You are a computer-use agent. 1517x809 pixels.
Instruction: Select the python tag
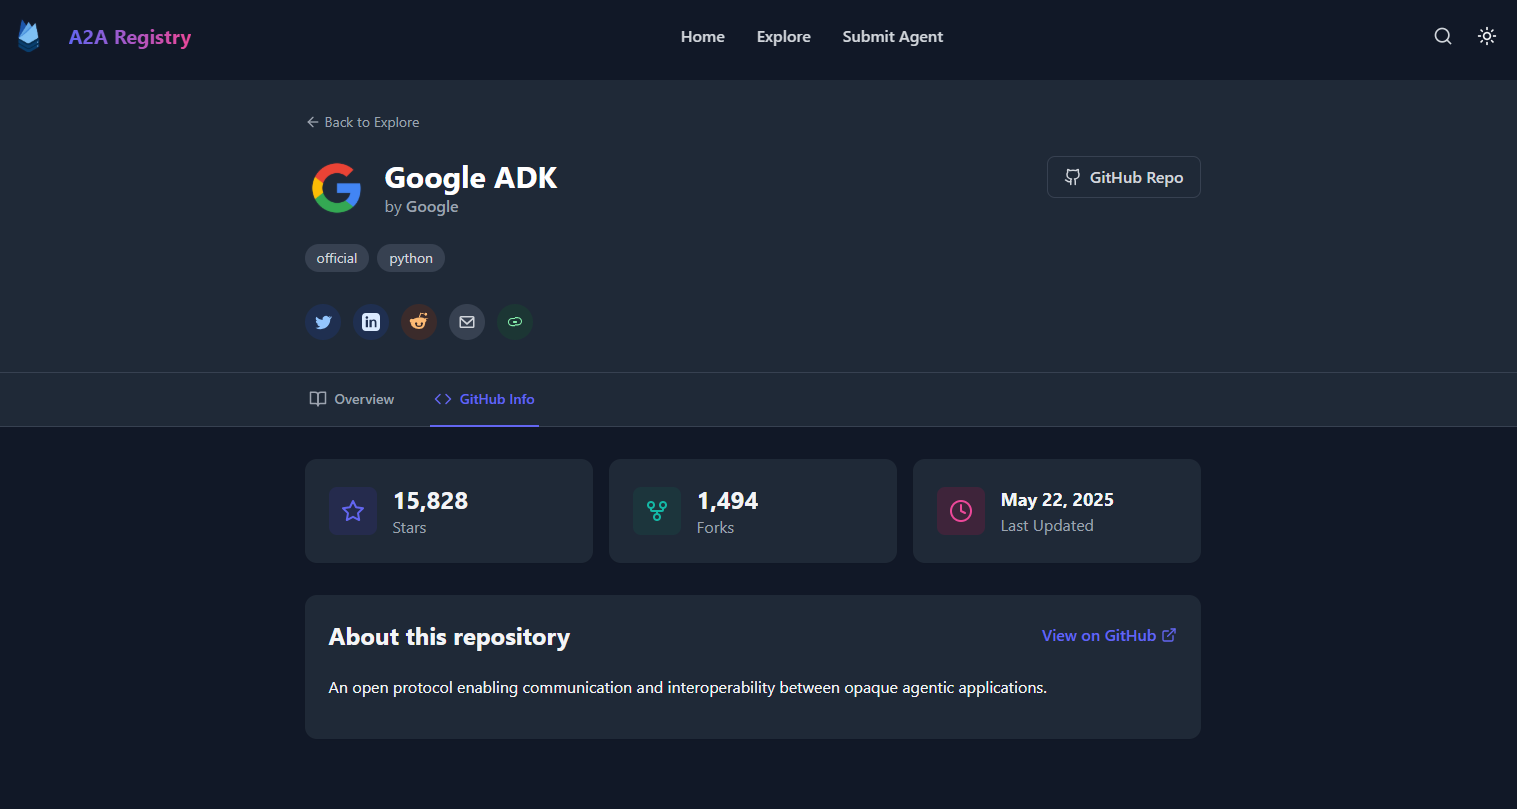point(411,258)
